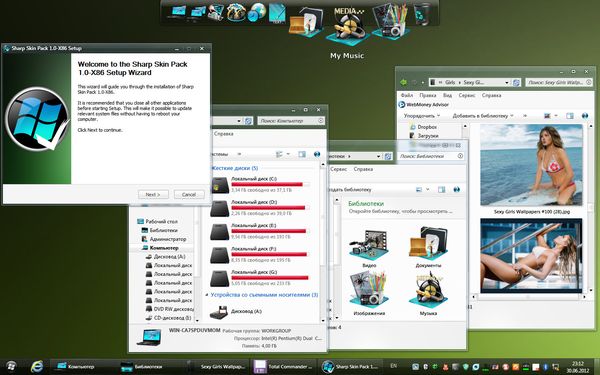Open the Справка menu in the Sexy Girls window
Image resolution: width=600 pixels, height=375 pixels.
[x=491, y=95]
